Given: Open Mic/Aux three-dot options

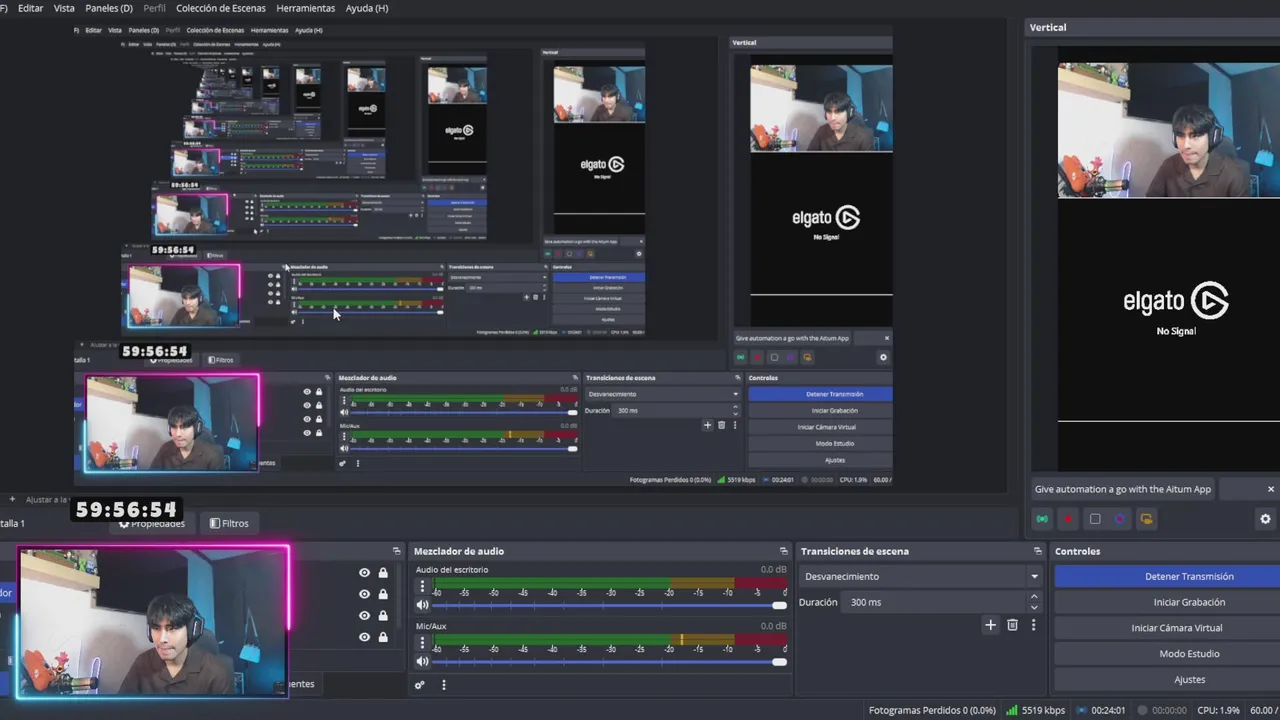Looking at the screenshot, I should coord(422,643).
